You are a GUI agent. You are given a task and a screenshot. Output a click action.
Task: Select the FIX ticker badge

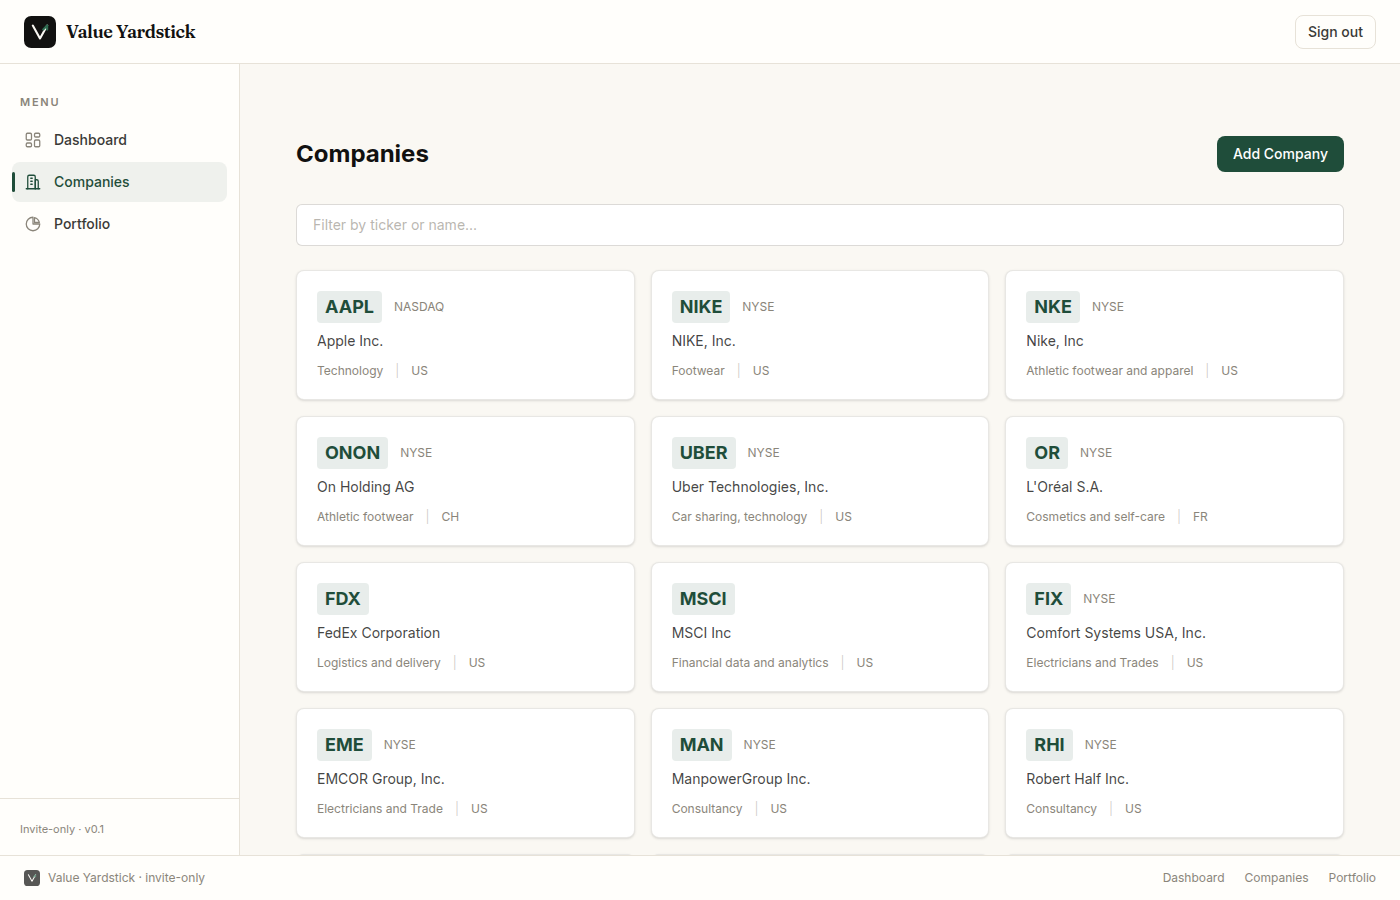click(1048, 599)
